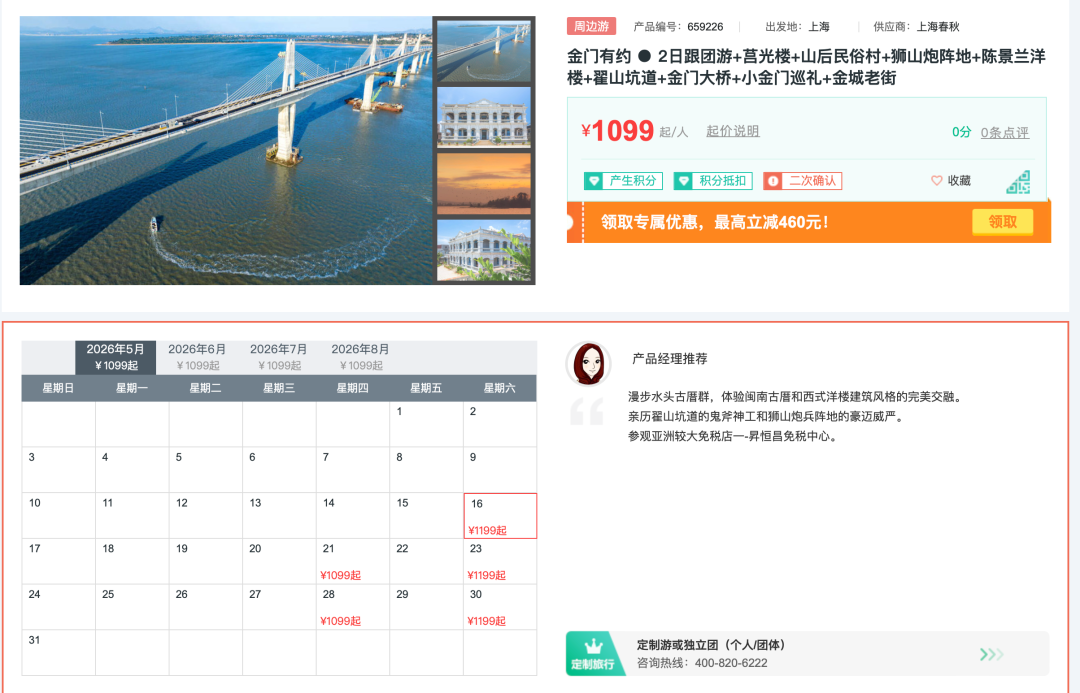Click the 二次确认 warning badge

click(x=802, y=180)
